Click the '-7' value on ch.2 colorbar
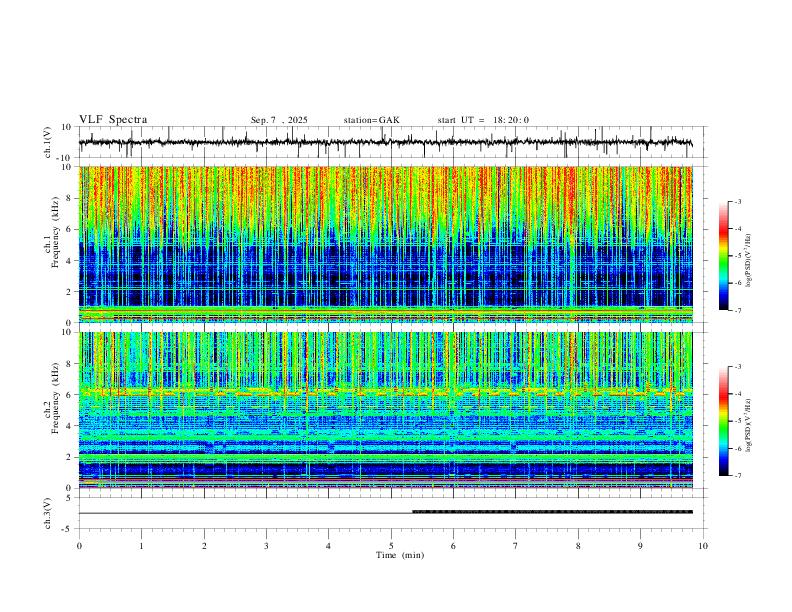Image resolution: width=792 pixels, height=612 pixels. [x=737, y=475]
